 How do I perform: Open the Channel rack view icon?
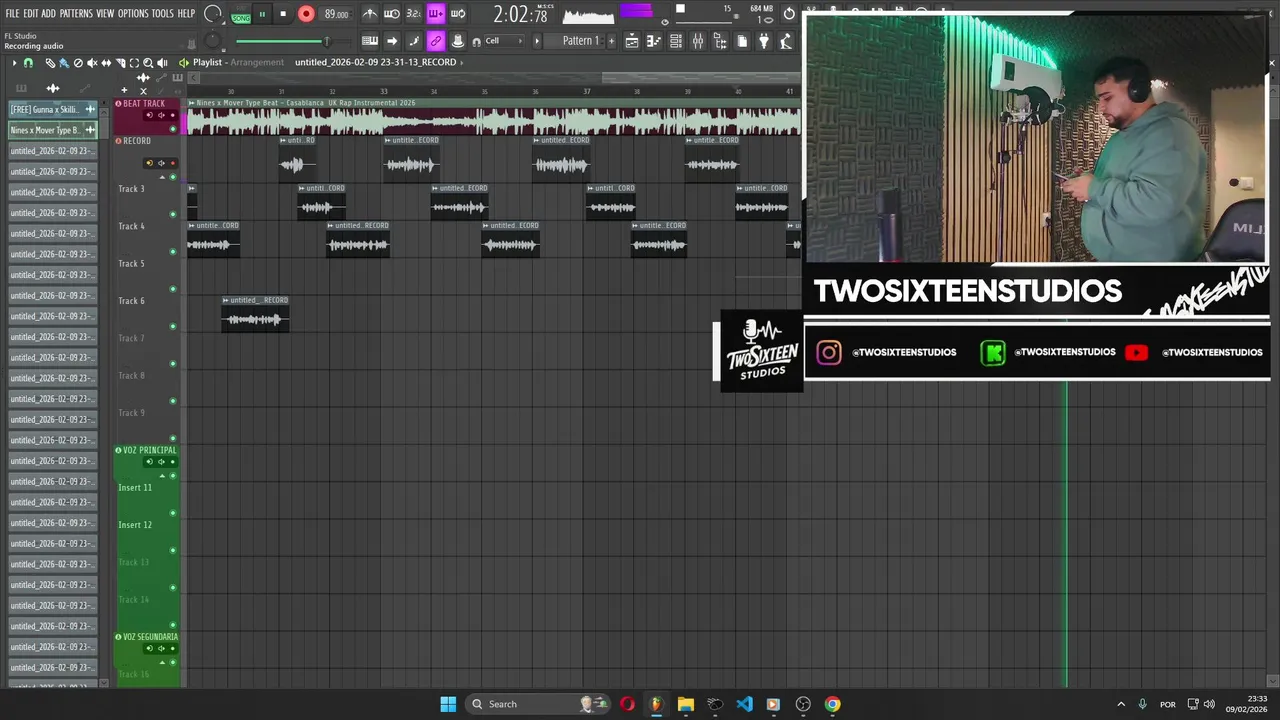(676, 41)
